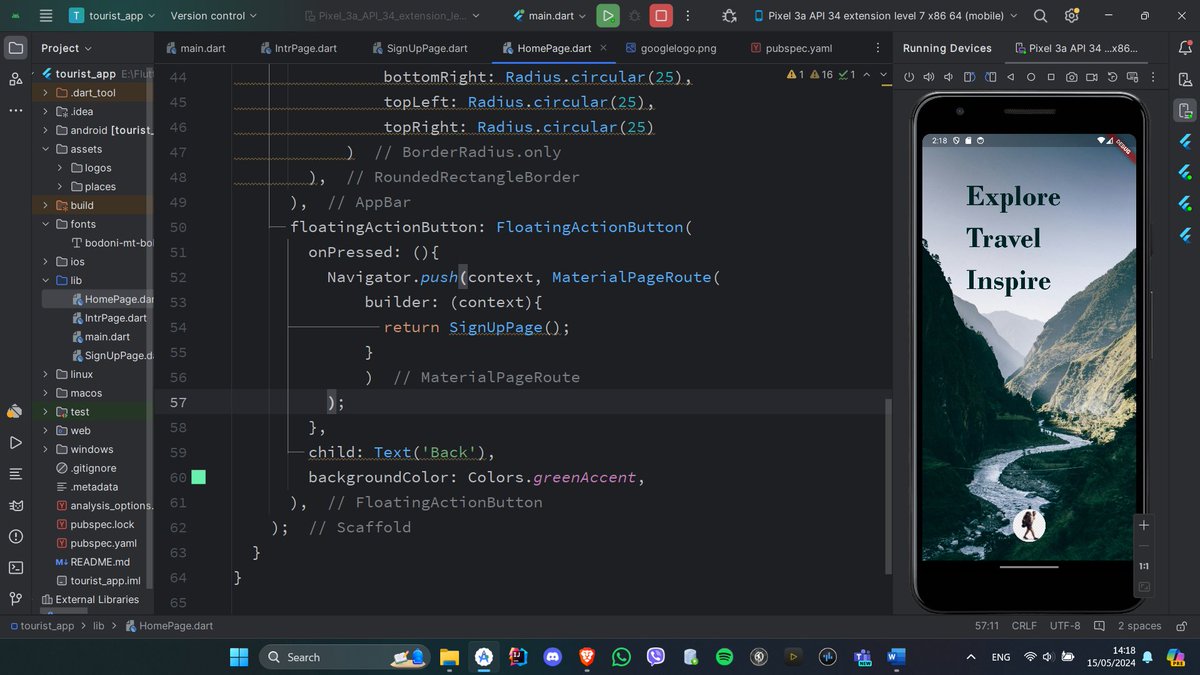
Task: Expand the android folder node
Action: point(45,130)
